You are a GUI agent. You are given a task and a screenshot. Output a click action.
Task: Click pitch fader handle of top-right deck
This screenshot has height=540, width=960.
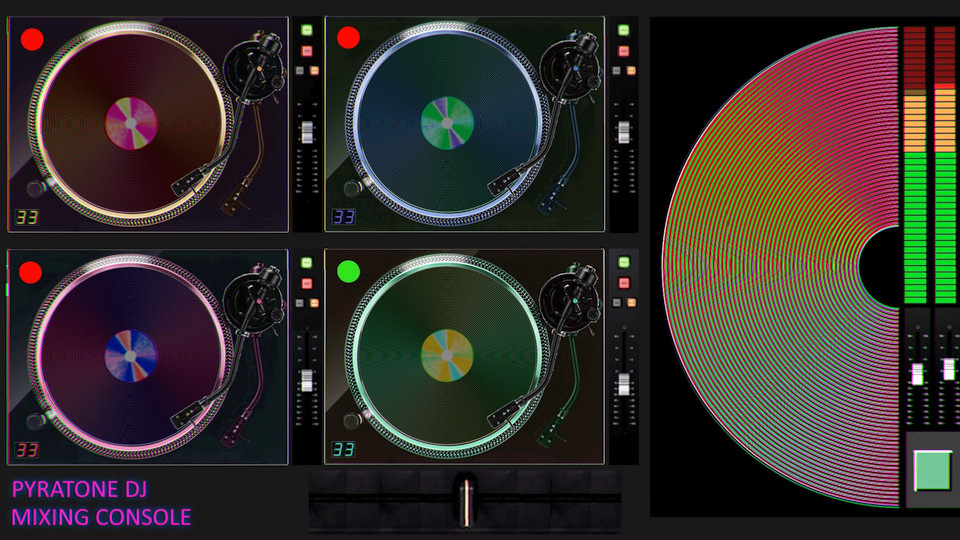[x=623, y=132]
